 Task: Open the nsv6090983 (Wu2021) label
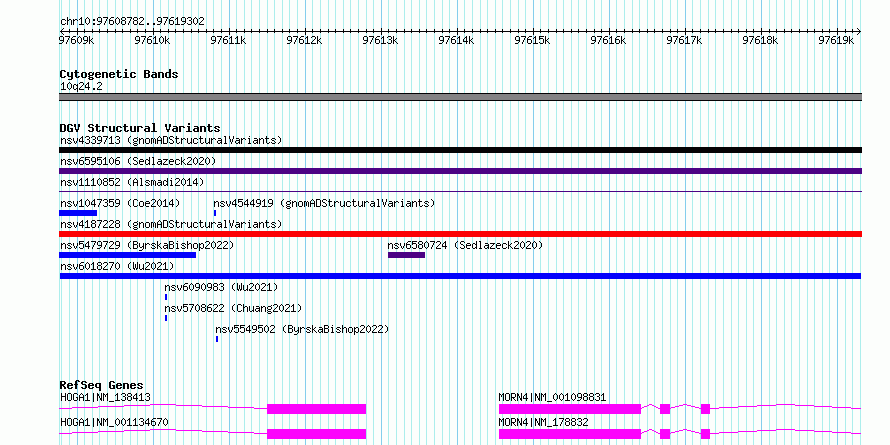221,287
